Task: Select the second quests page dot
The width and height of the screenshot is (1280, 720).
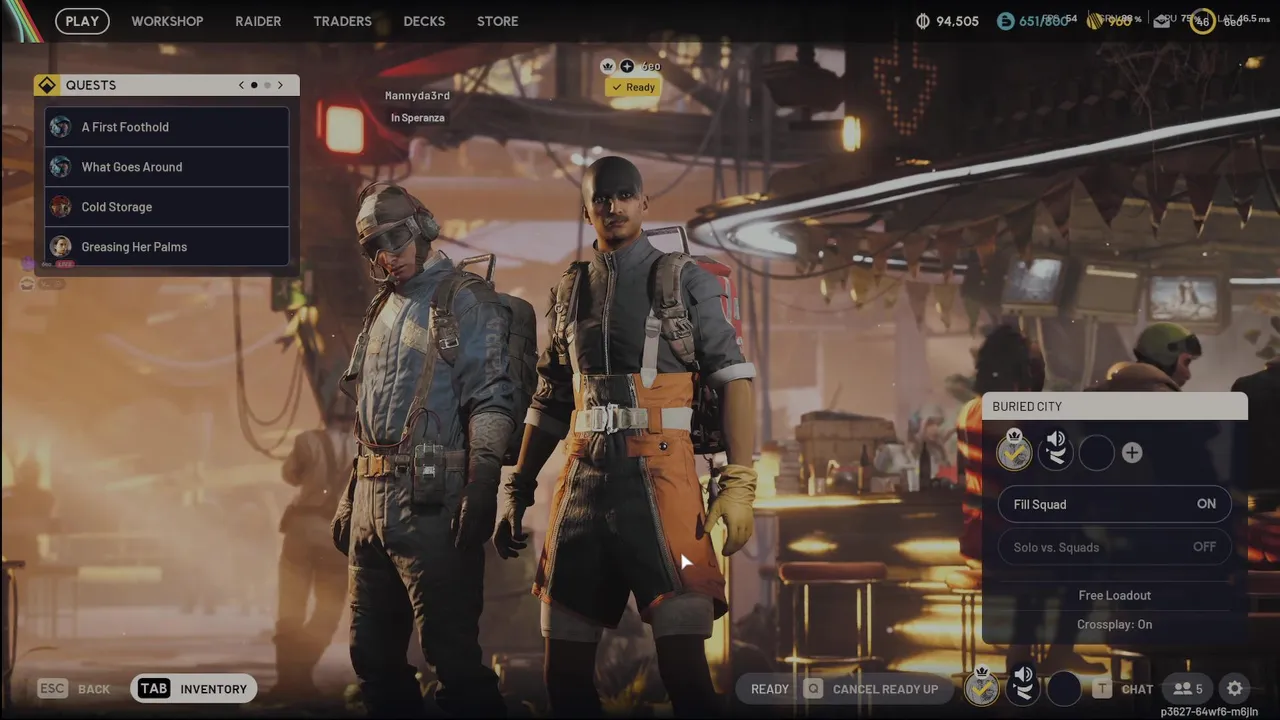Action: (267, 85)
